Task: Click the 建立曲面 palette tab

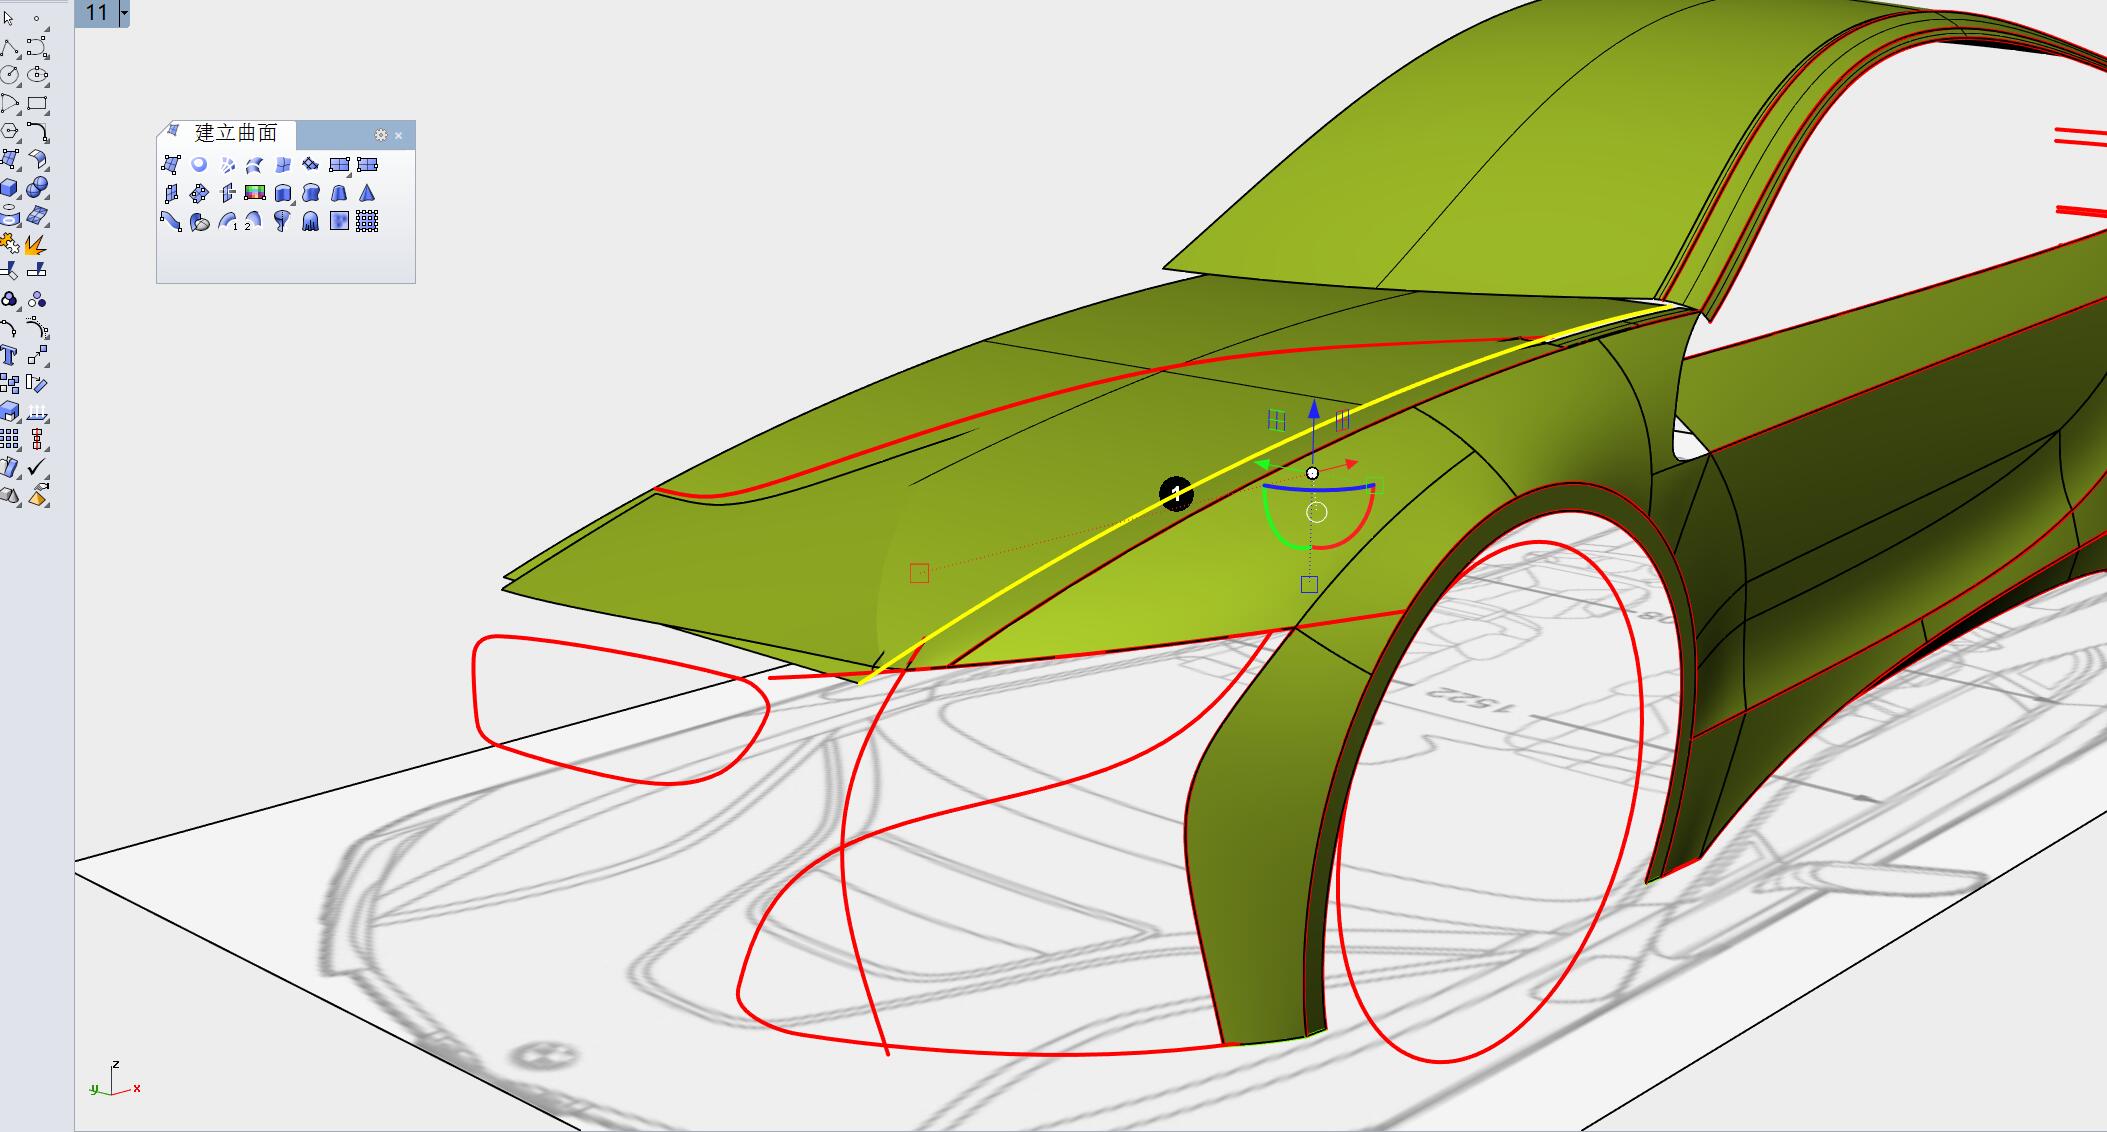Action: coord(235,133)
